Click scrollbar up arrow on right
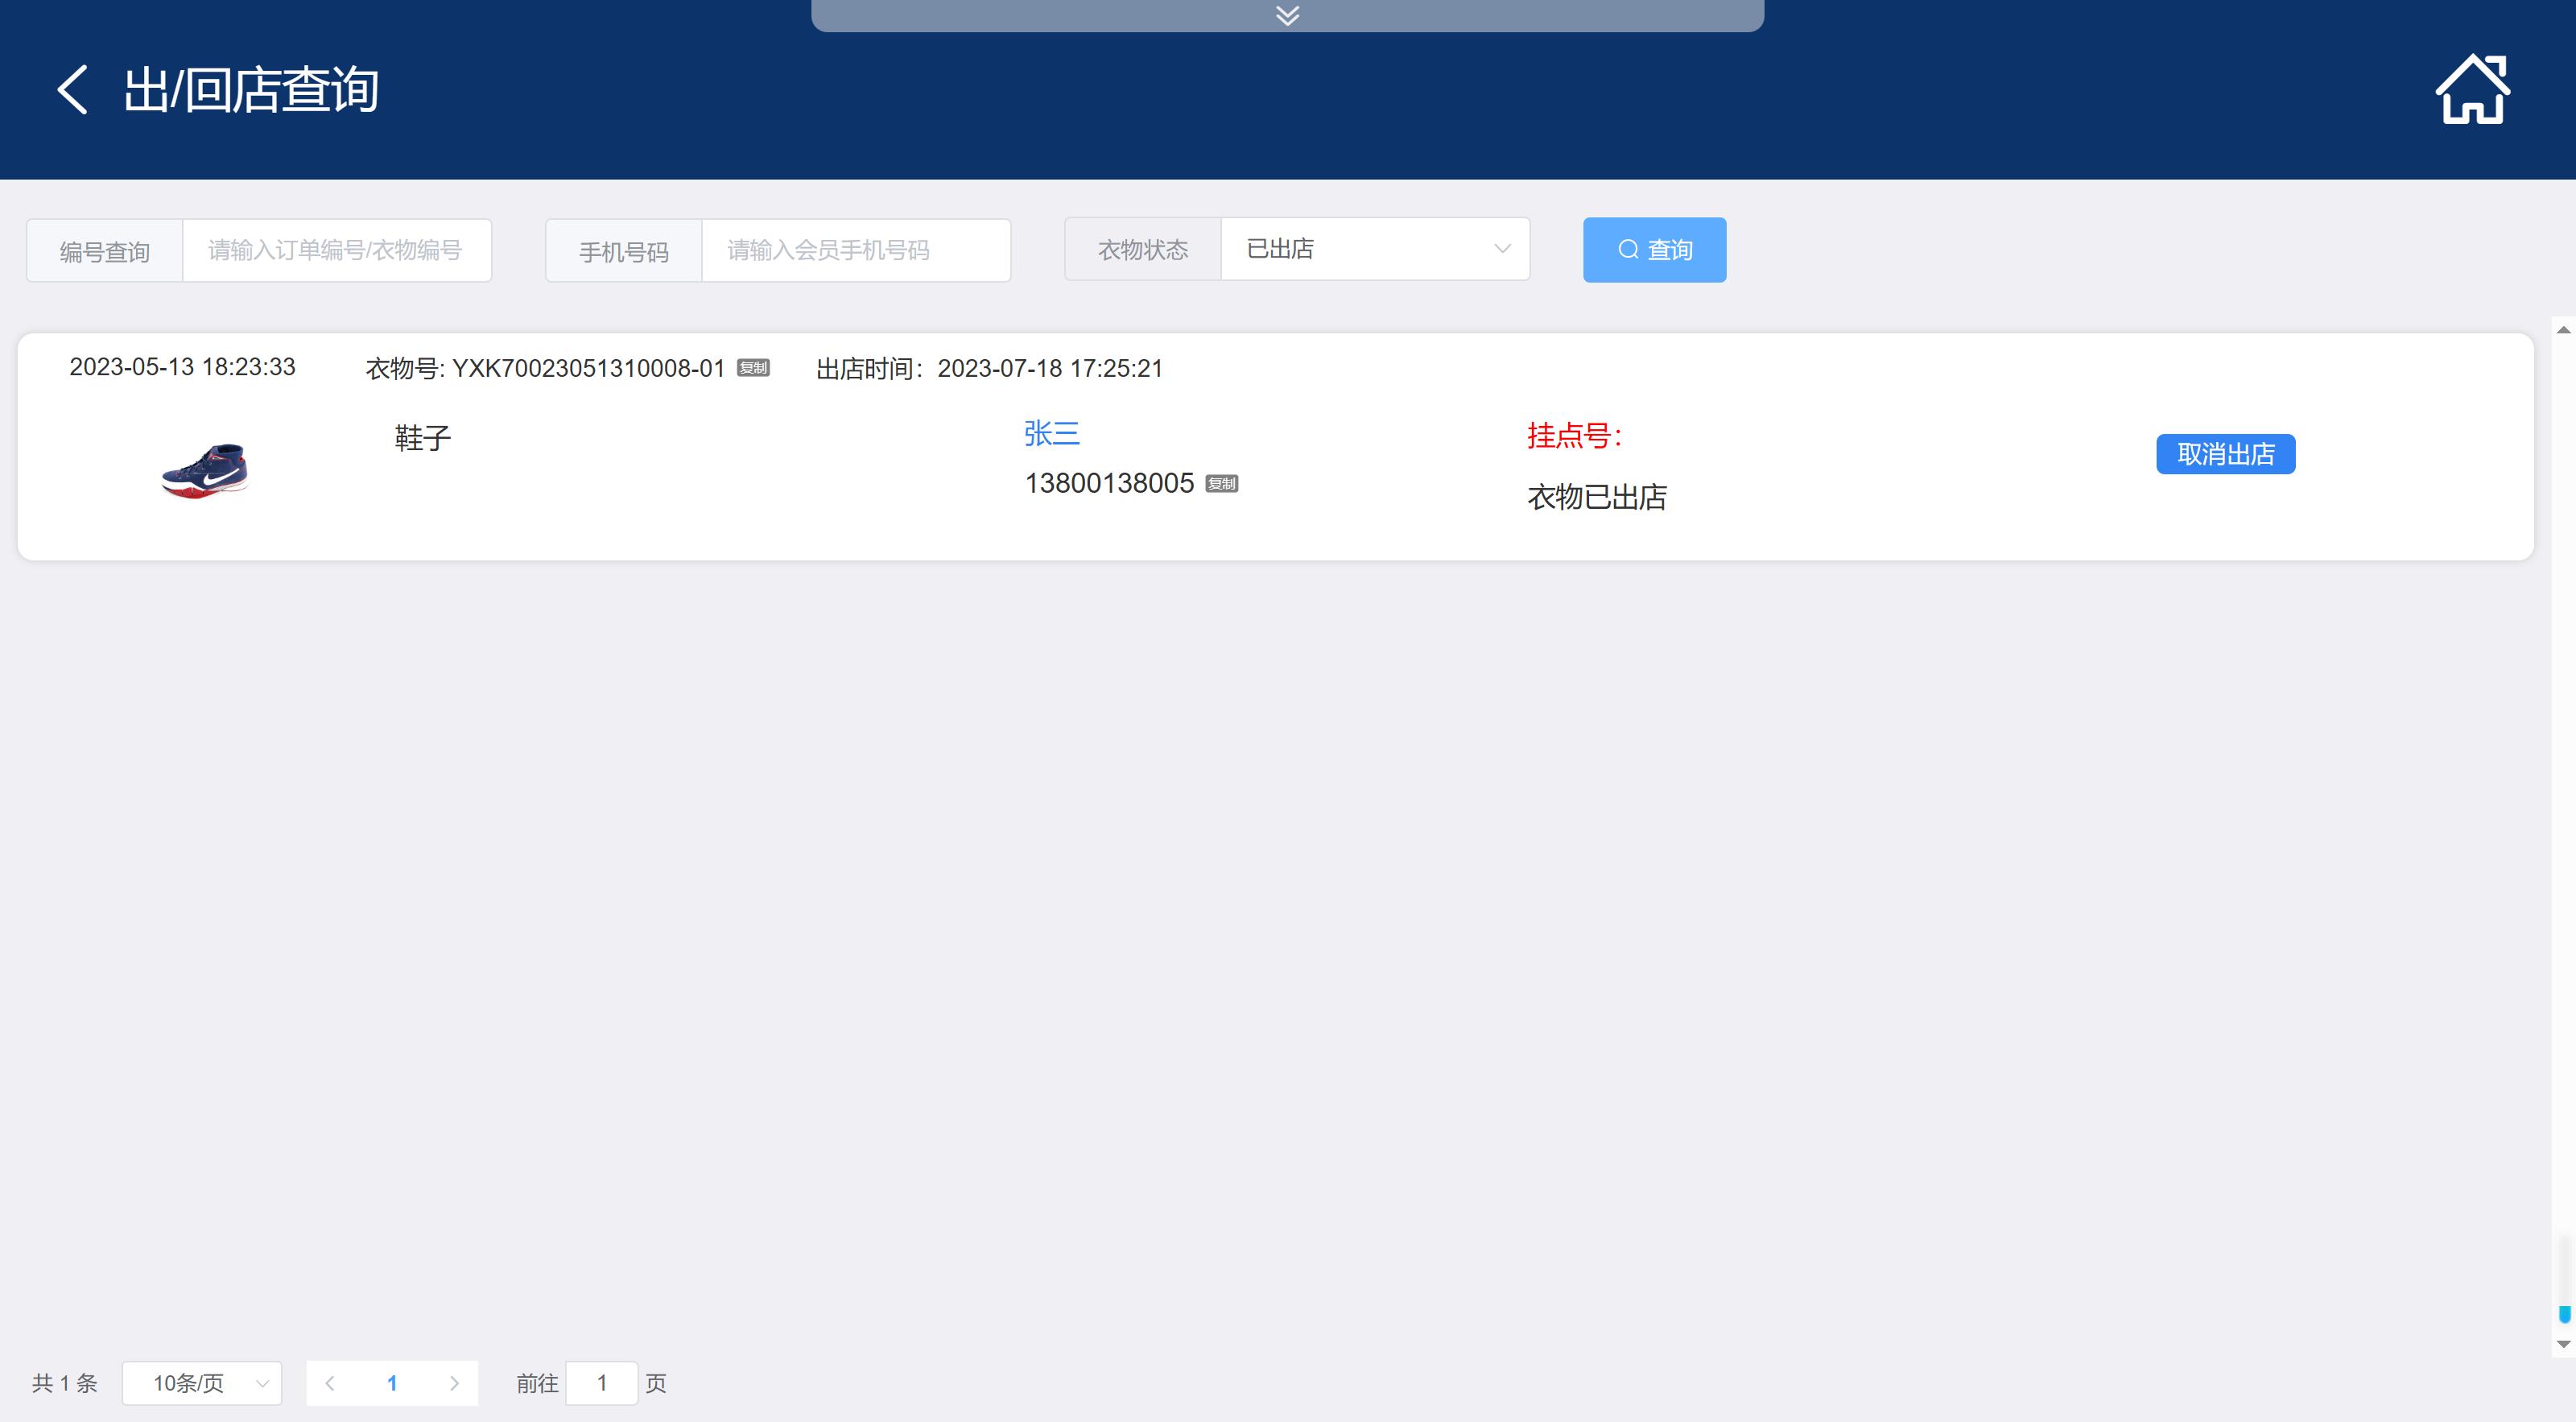 coord(2563,330)
